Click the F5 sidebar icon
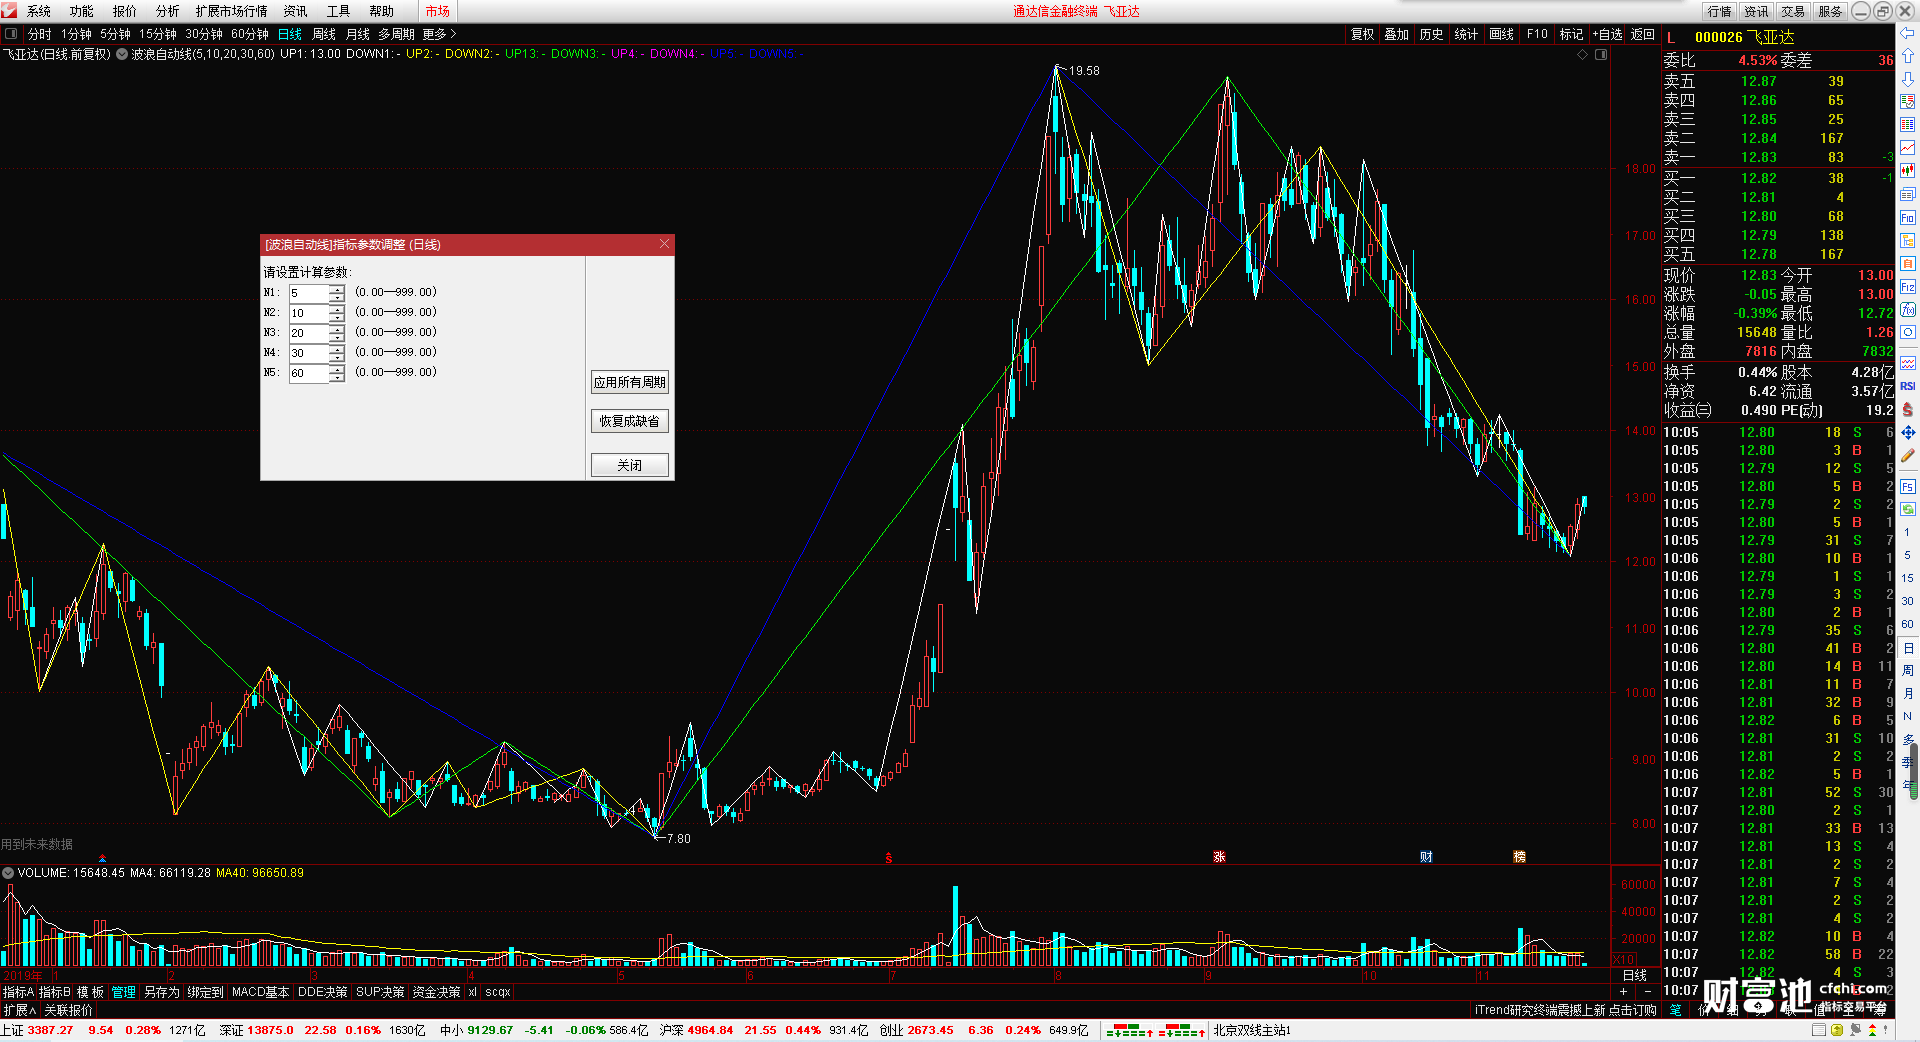This screenshot has height=1042, width=1920. point(1907,486)
